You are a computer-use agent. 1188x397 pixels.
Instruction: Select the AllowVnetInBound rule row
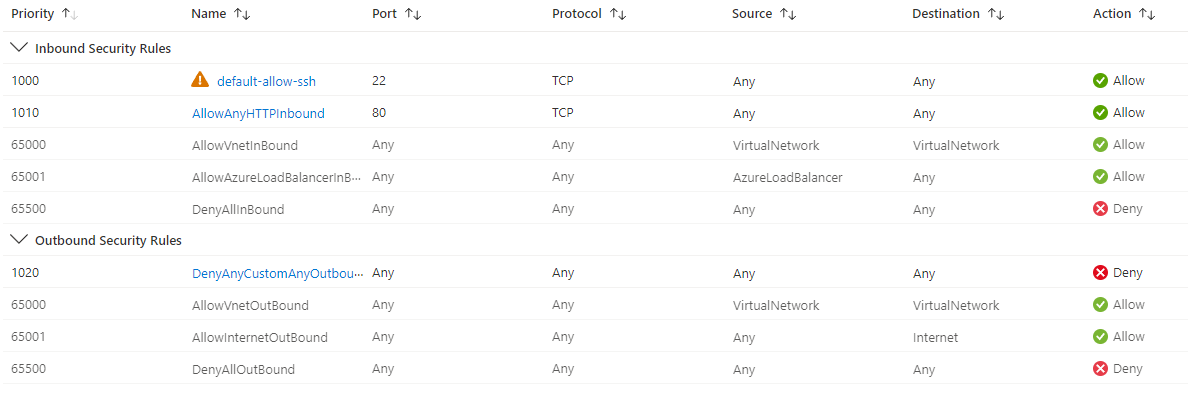[x=594, y=145]
